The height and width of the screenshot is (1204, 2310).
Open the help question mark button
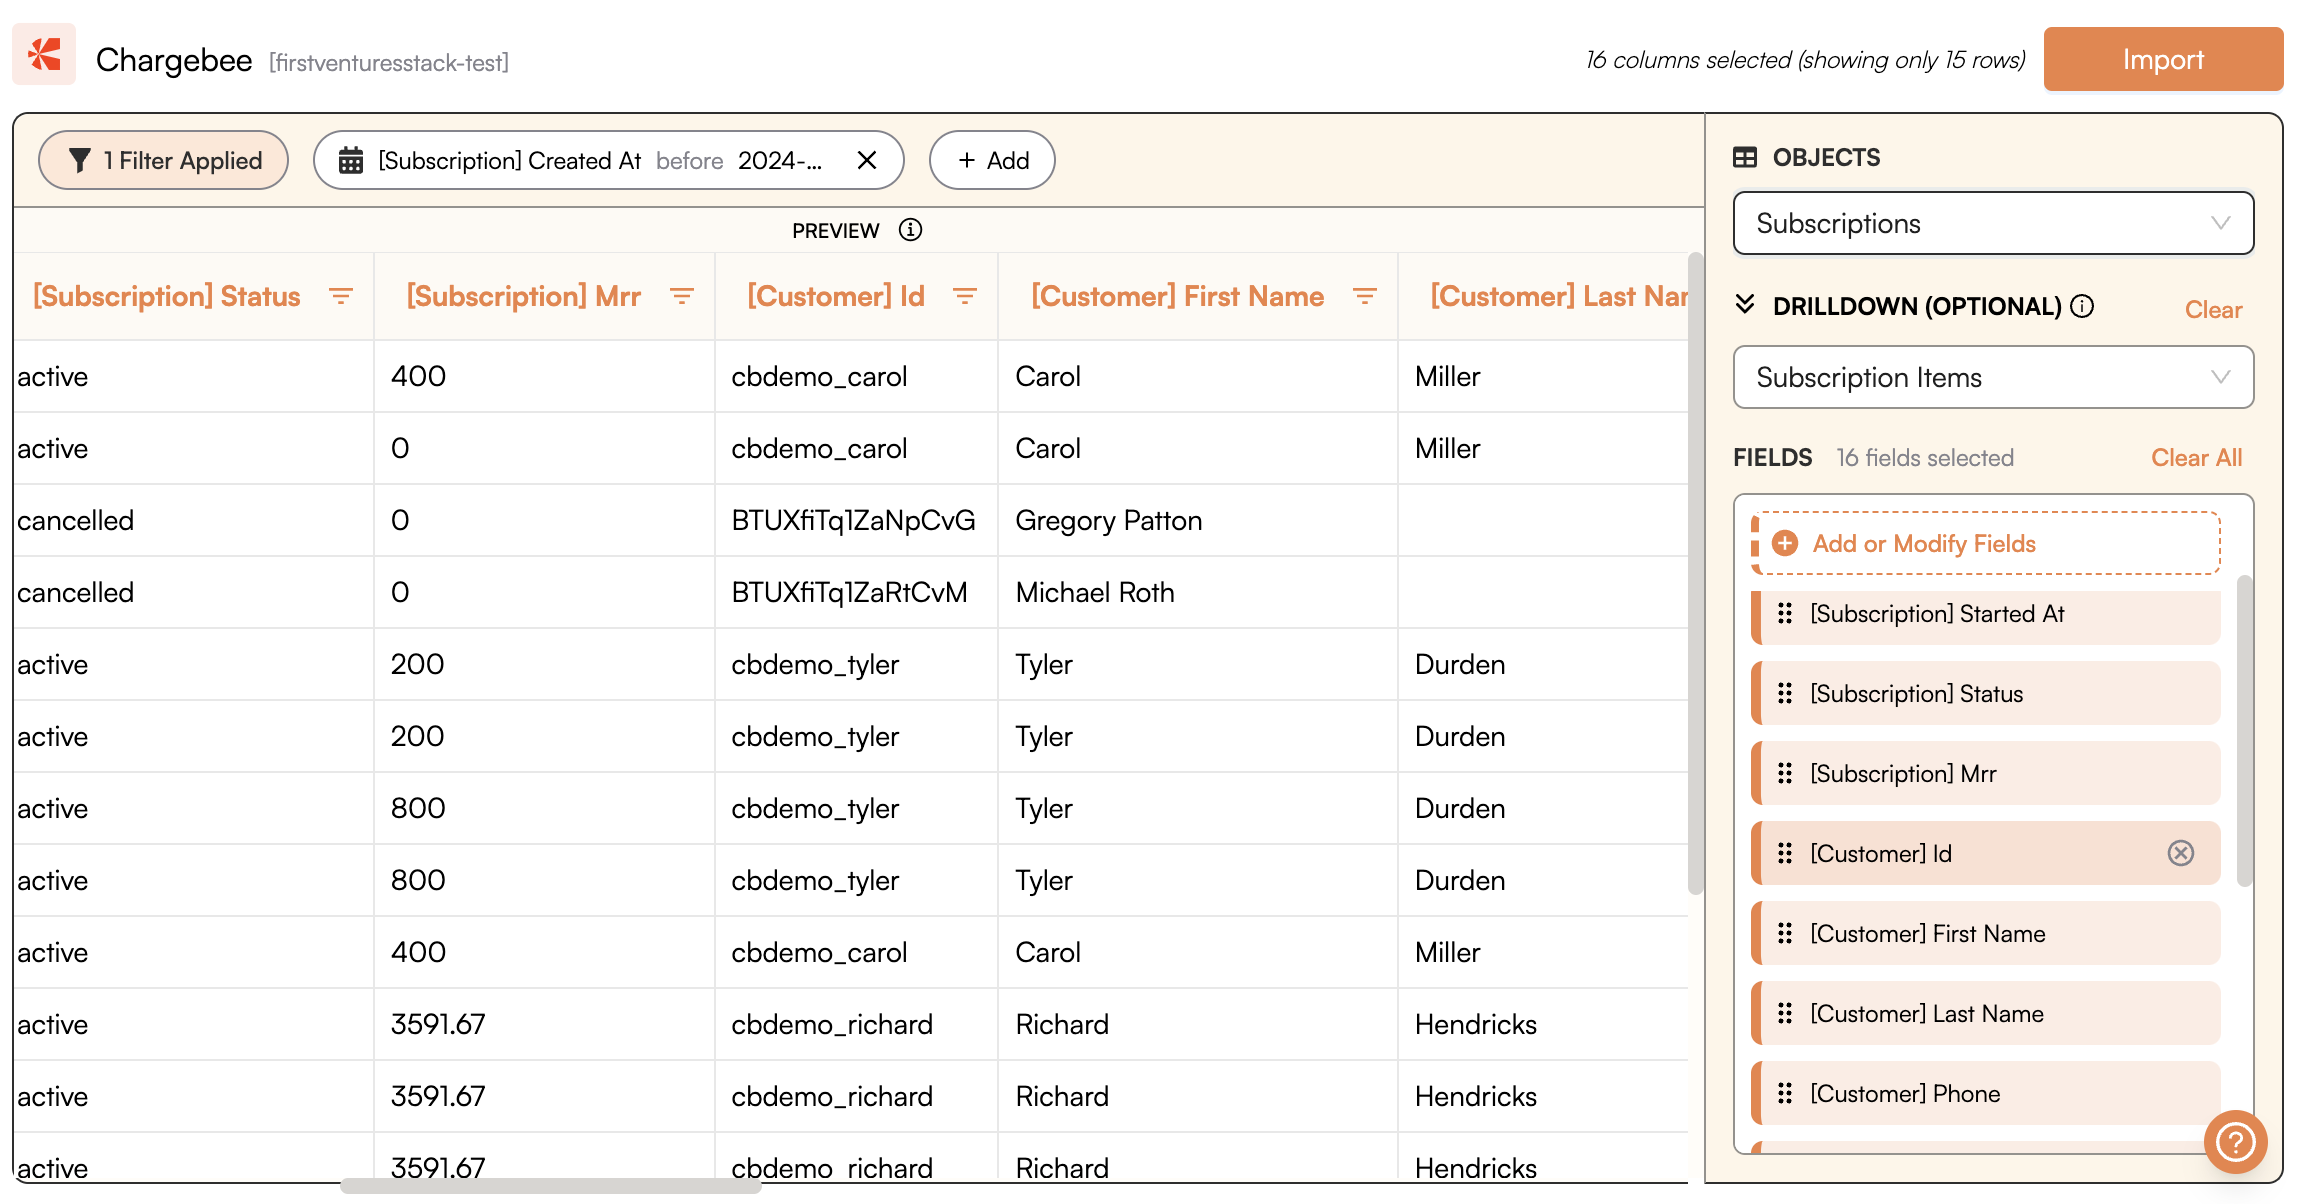[2235, 1141]
